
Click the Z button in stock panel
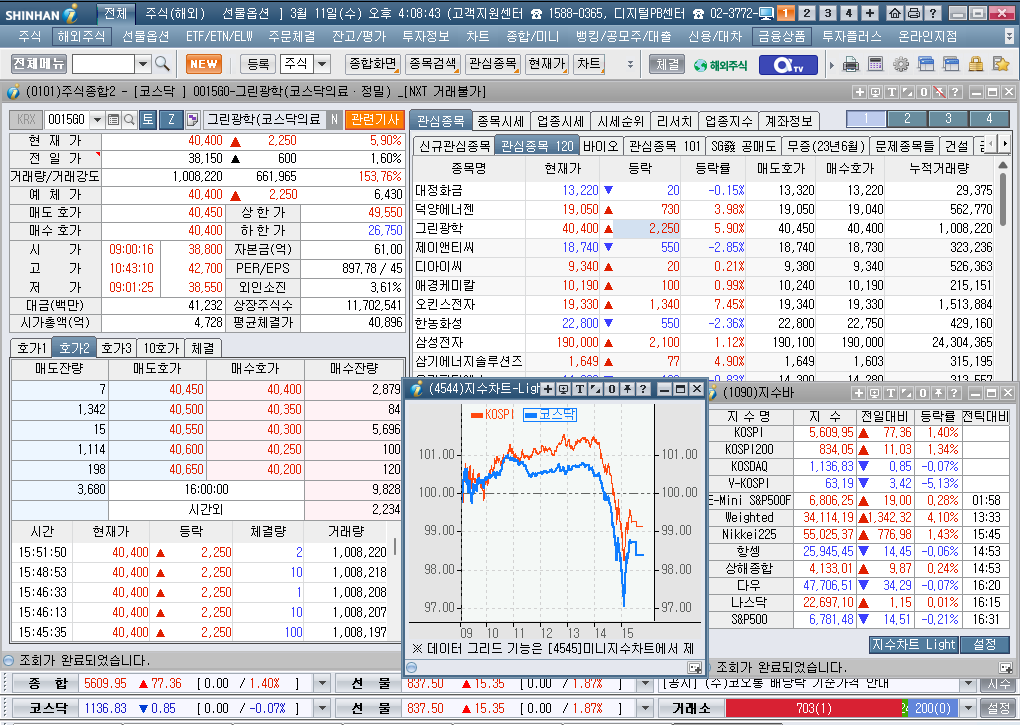172,119
